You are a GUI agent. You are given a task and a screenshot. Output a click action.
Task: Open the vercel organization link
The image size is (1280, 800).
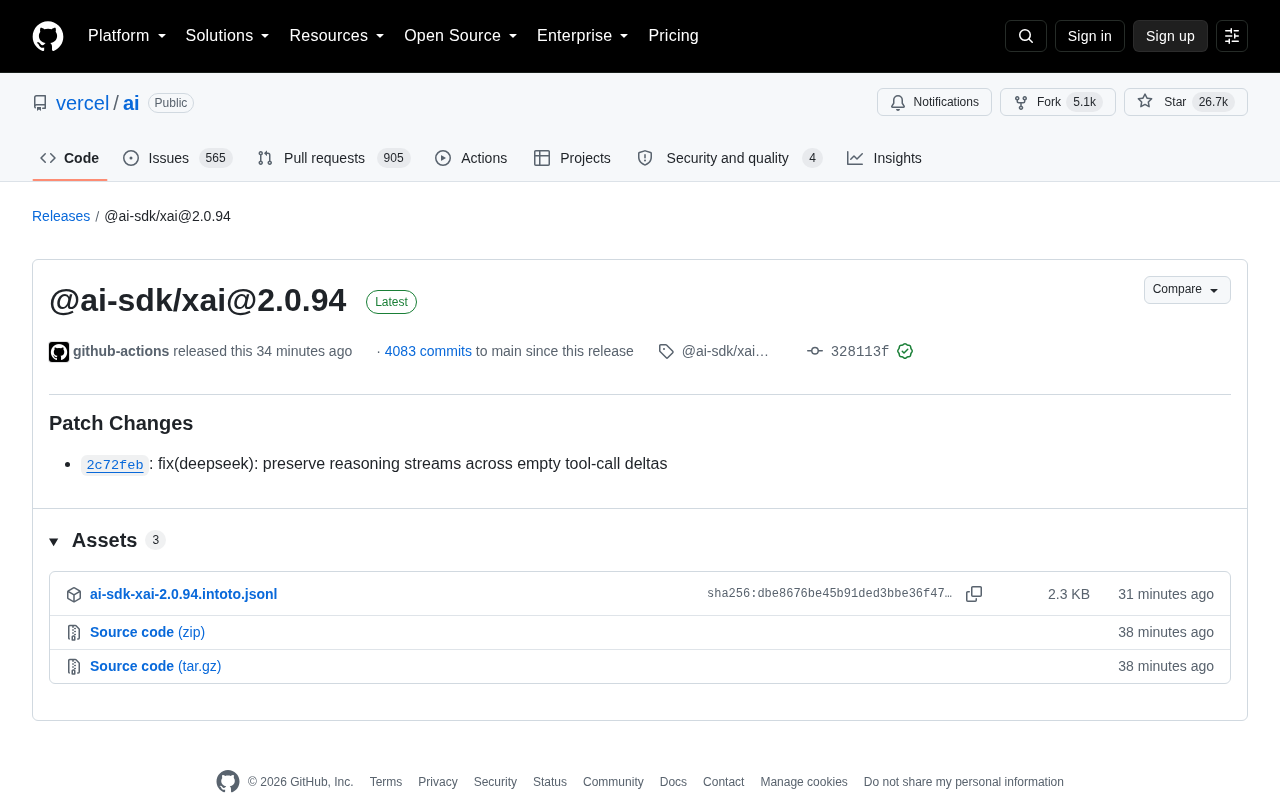(x=82, y=103)
